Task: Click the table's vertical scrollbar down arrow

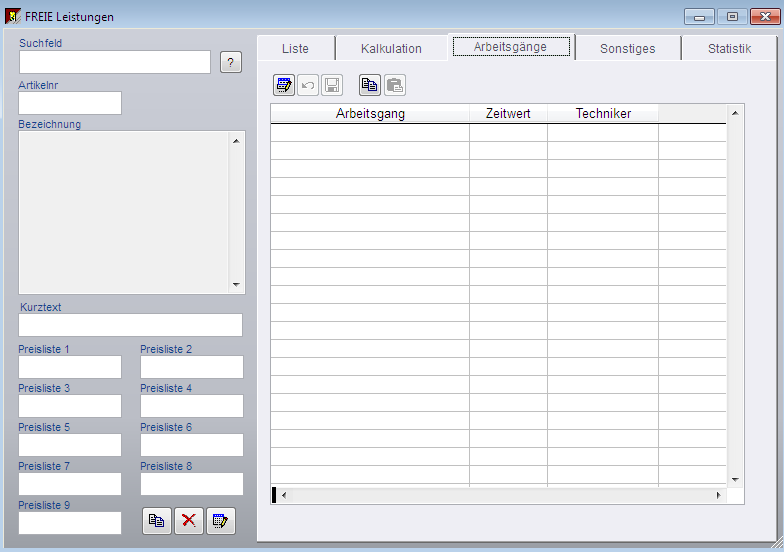Action: tap(735, 480)
